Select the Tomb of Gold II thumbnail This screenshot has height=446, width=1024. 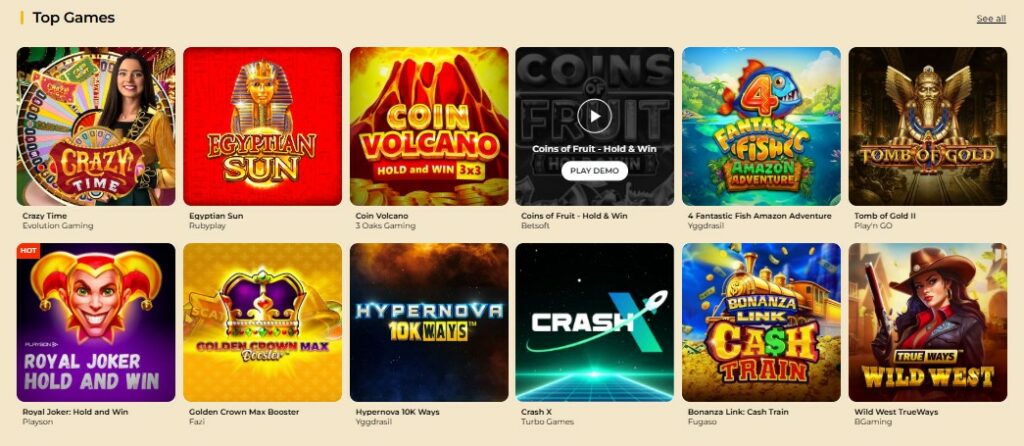pos(928,126)
